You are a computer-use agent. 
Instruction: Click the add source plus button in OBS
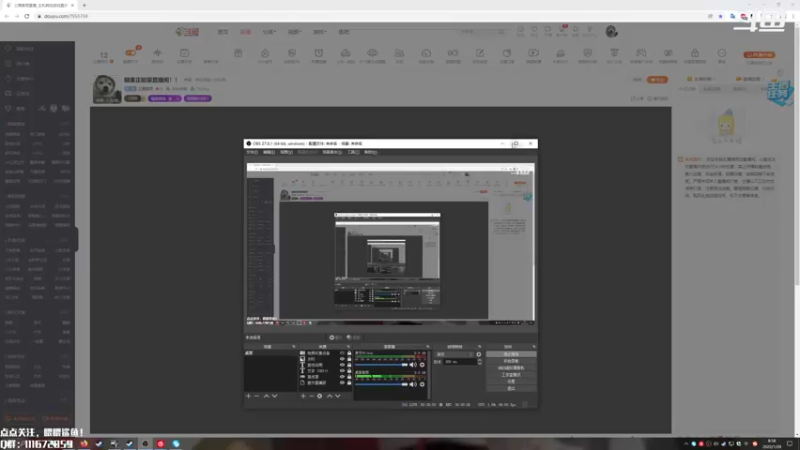pos(303,396)
